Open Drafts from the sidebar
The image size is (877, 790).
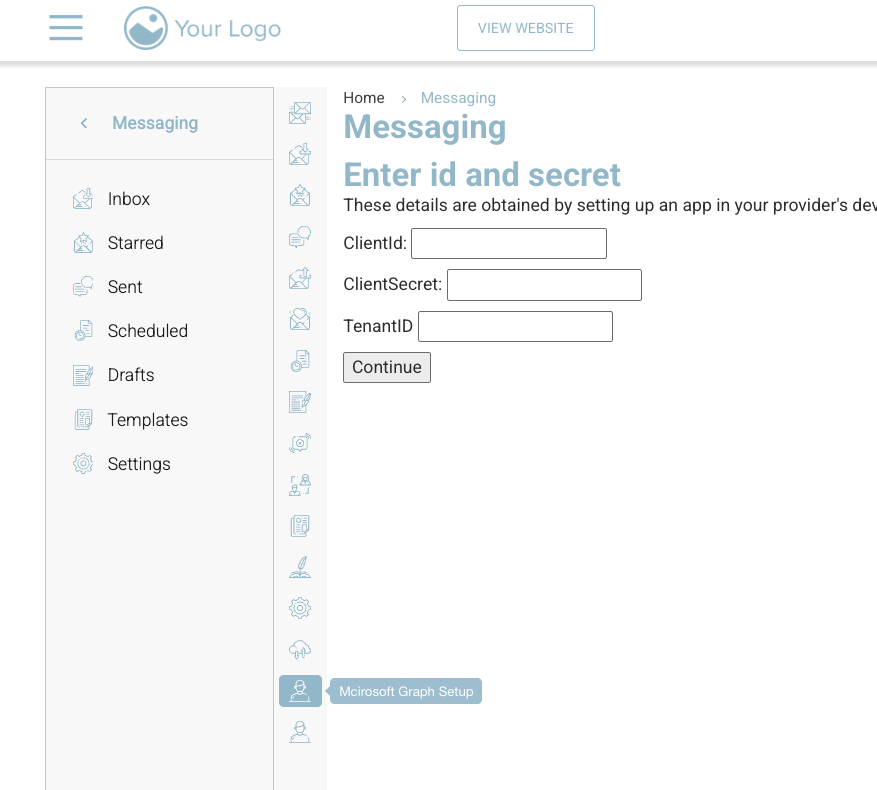131,375
